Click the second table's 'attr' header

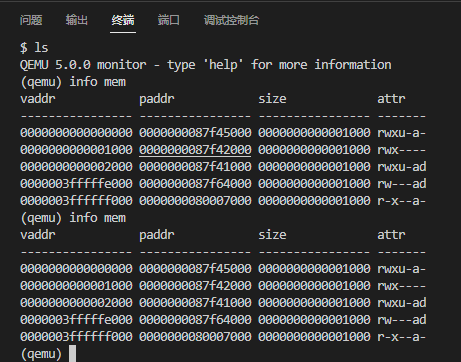click(391, 235)
